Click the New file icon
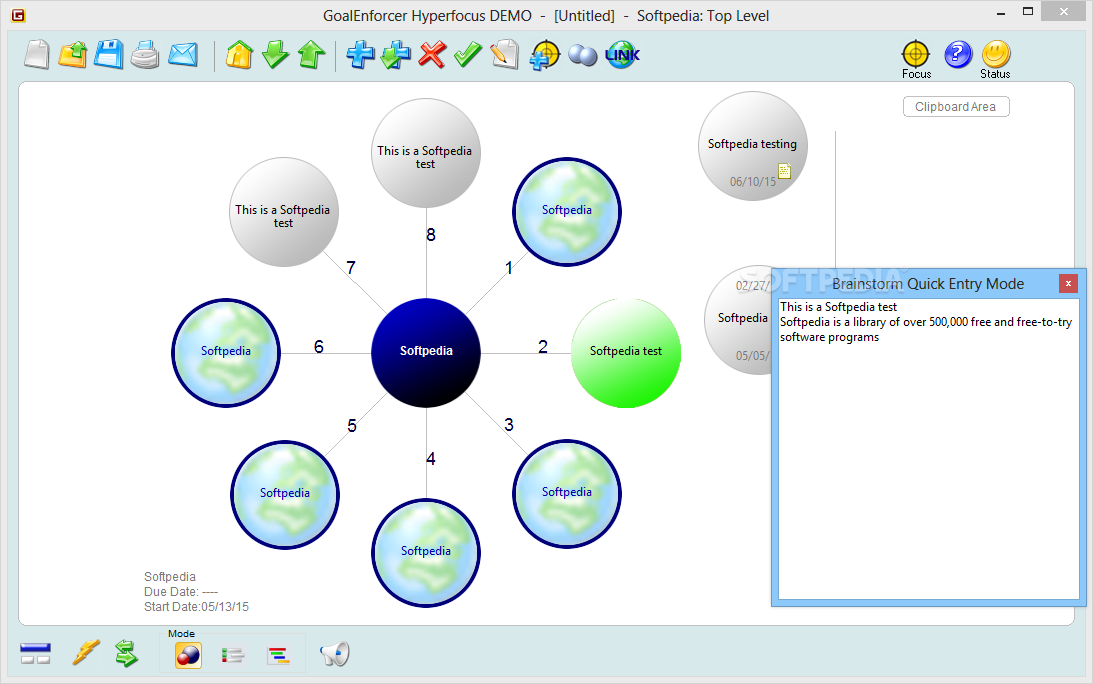The image size is (1093, 684). 37,54
